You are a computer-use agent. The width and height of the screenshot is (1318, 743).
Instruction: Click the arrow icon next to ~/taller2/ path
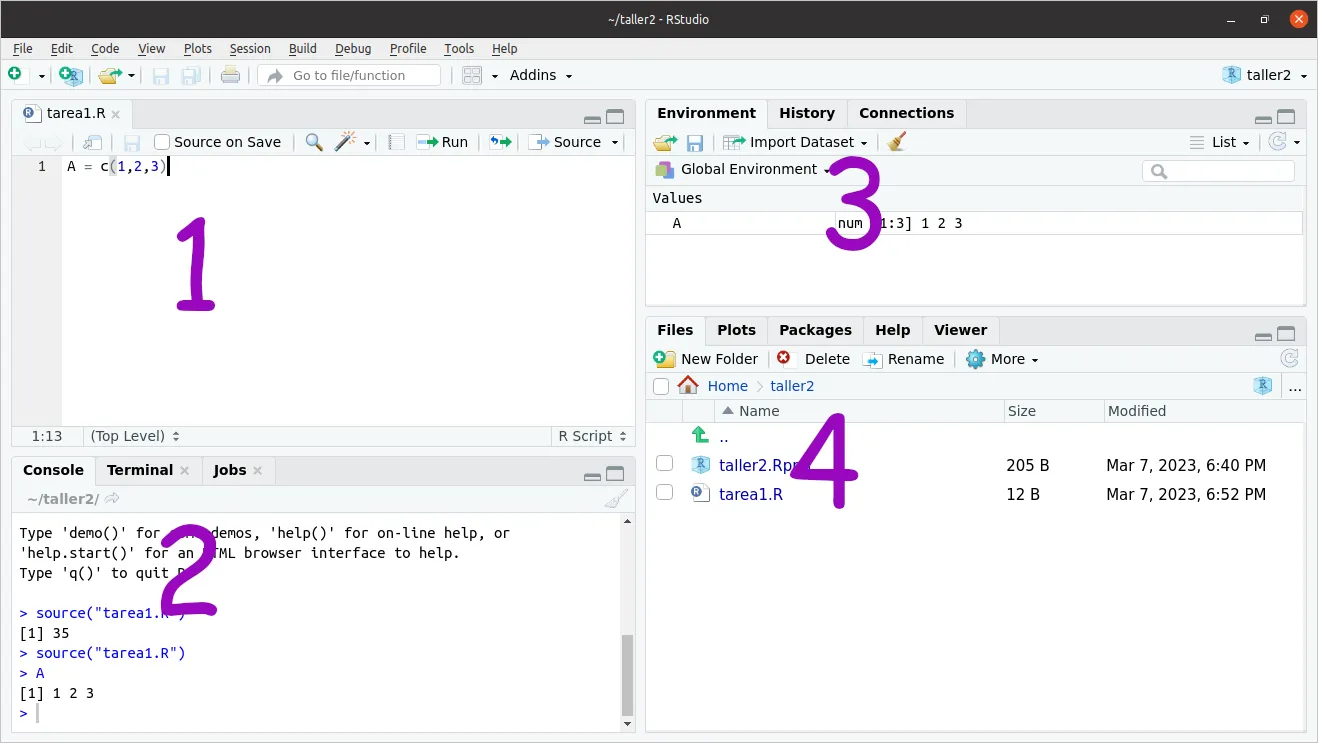coord(112,498)
